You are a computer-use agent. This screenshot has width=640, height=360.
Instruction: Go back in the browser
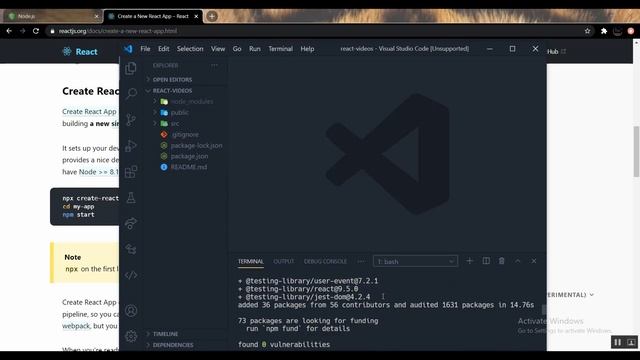(x=9, y=31)
